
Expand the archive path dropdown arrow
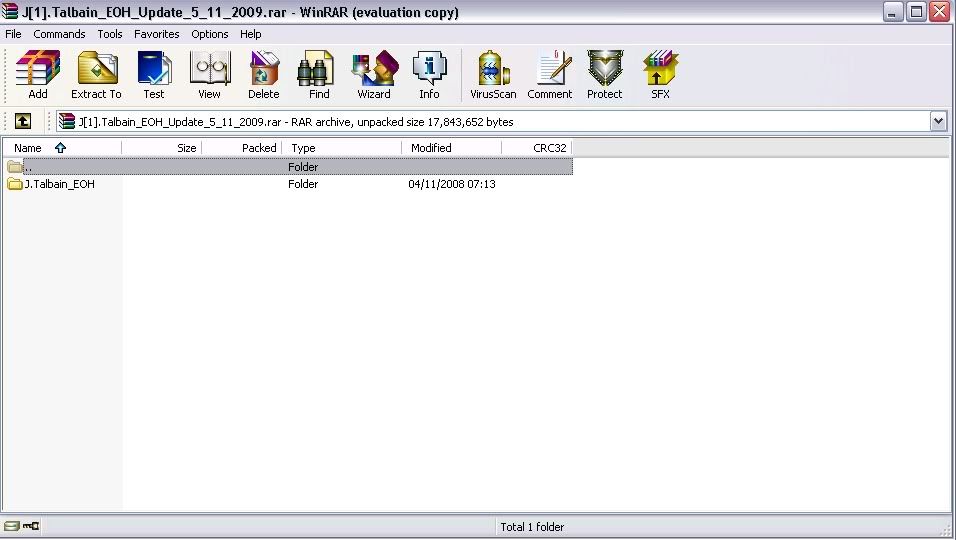(938, 121)
